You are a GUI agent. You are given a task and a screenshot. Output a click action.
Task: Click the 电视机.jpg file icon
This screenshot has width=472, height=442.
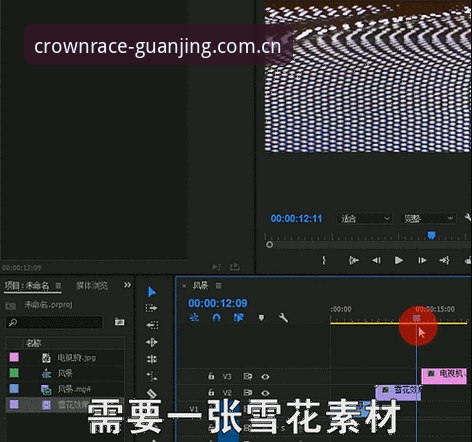(x=46, y=358)
